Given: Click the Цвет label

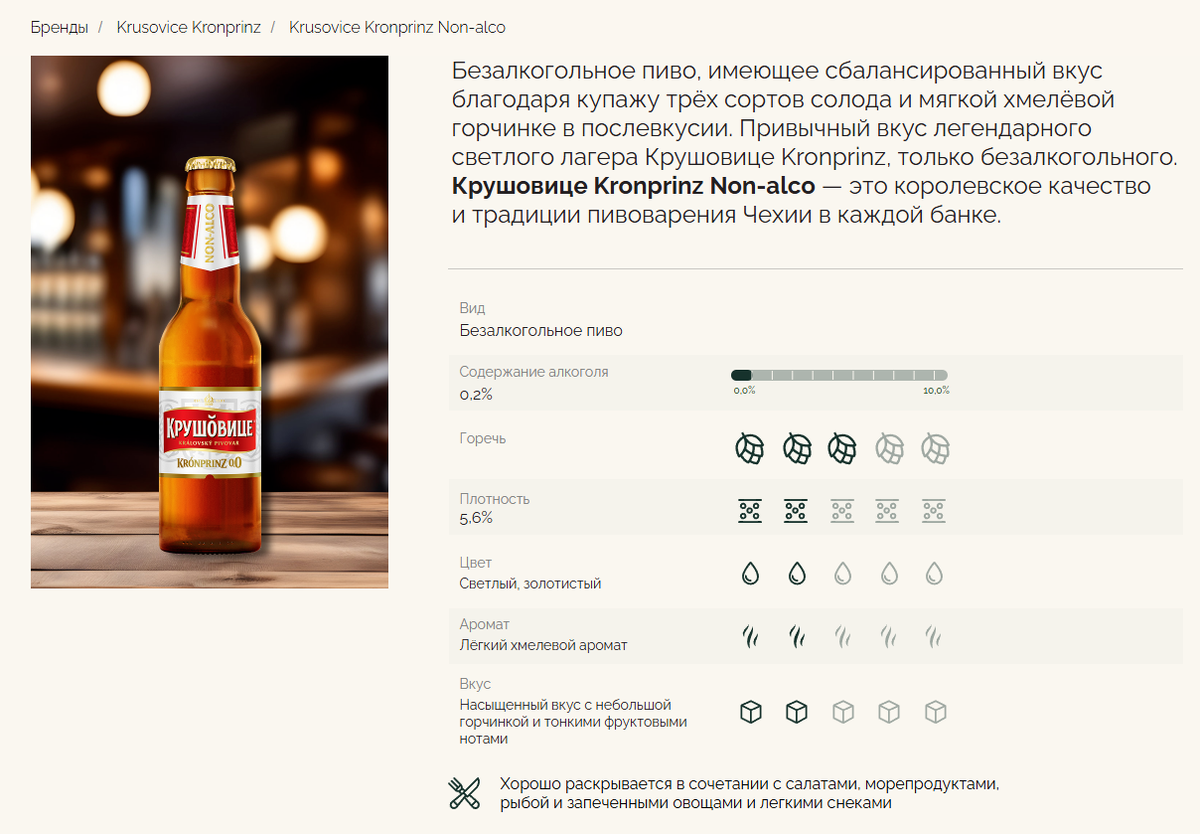Looking at the screenshot, I should tap(476, 563).
